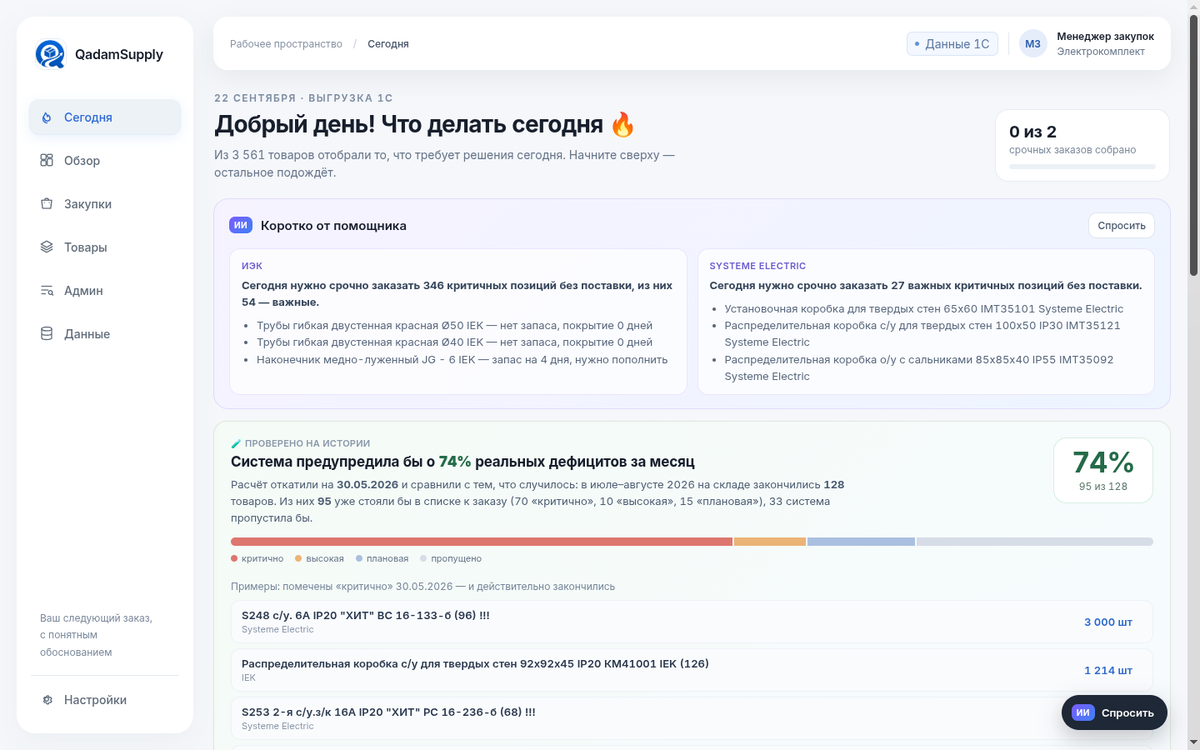Screen dimensions: 1200x750
Task: Click Трубы гибкая двустенная красная Ø50 item
Action: [x=454, y=325]
